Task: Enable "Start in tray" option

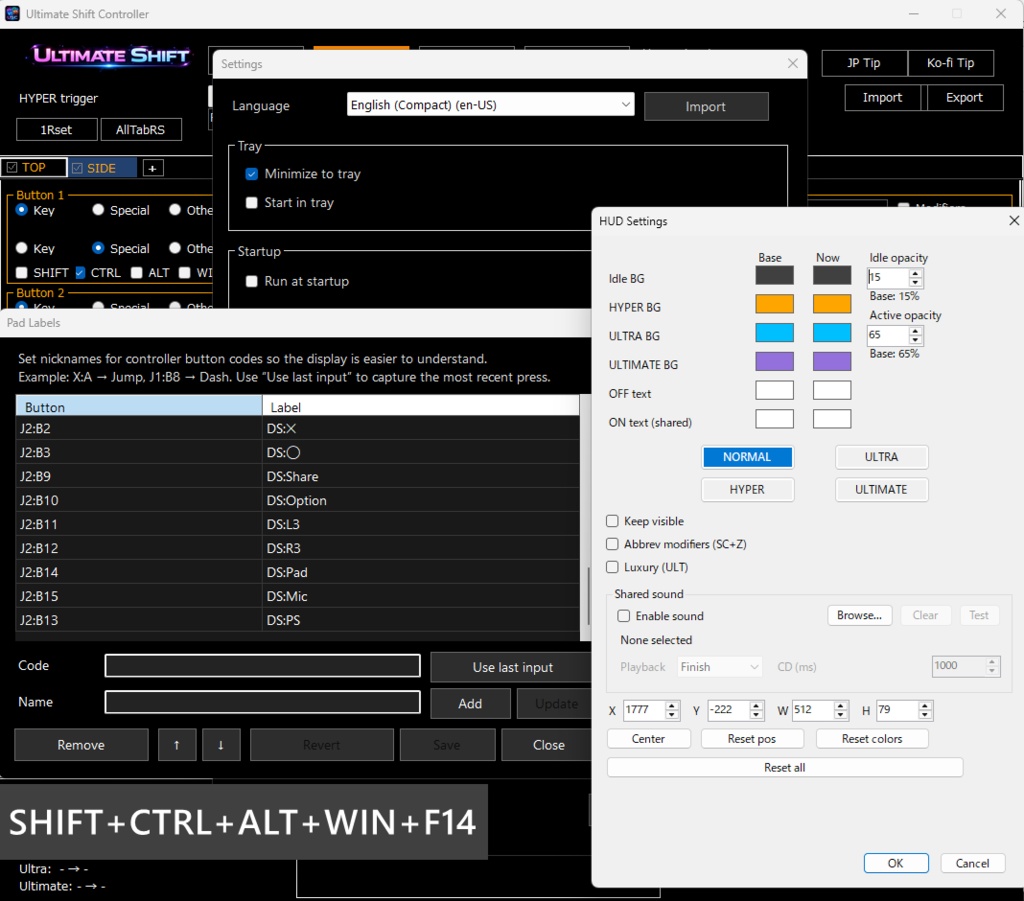Action: click(x=252, y=203)
